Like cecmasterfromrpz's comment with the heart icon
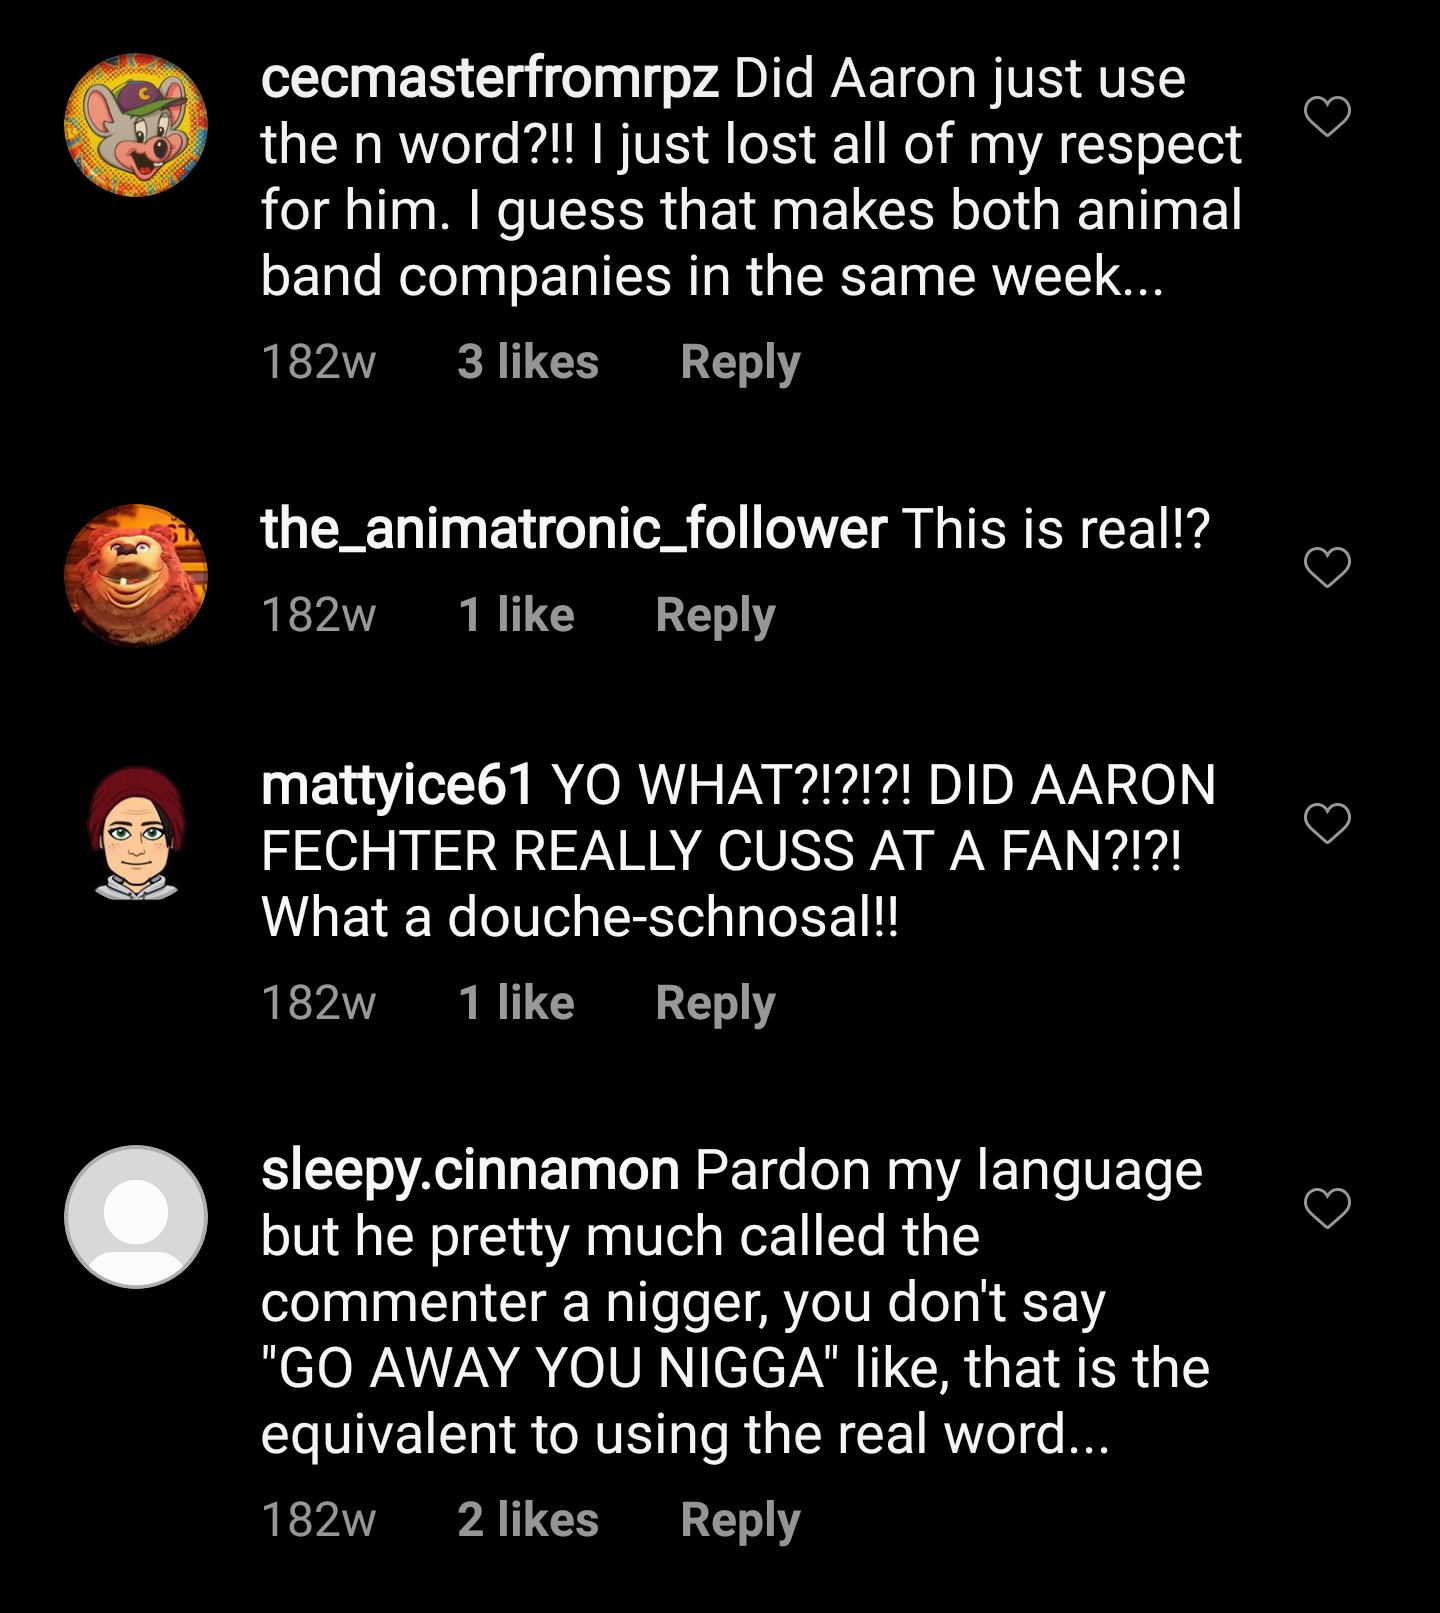The height and width of the screenshot is (1613, 1440). point(1327,117)
